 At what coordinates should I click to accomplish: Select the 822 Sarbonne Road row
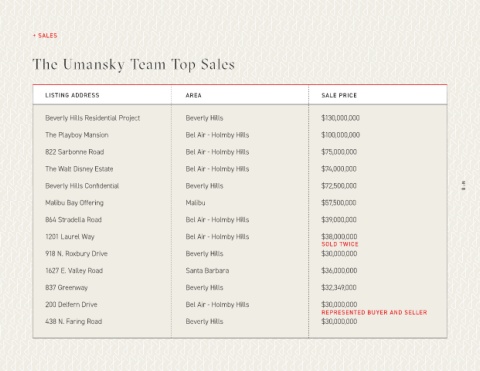pyautogui.click(x=240, y=152)
